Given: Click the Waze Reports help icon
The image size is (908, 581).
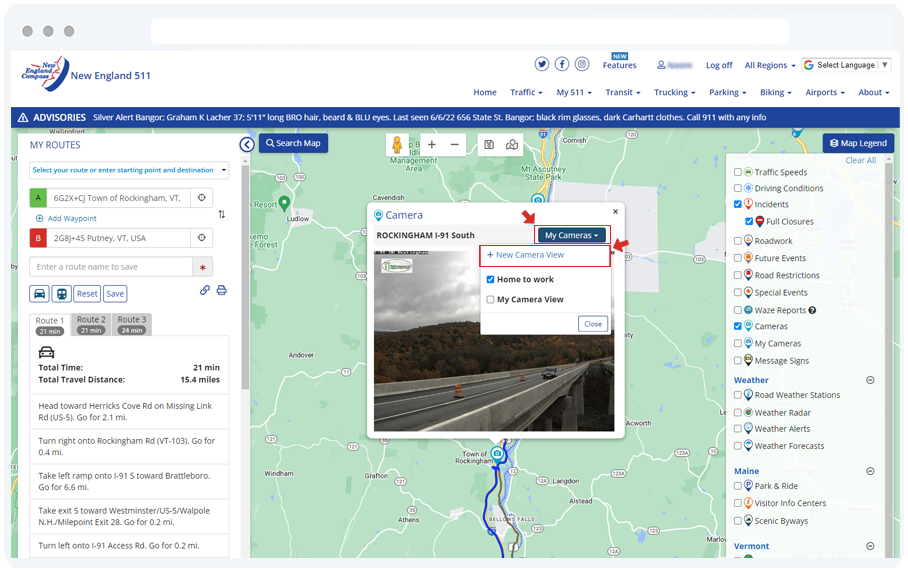Looking at the screenshot, I should 812,310.
